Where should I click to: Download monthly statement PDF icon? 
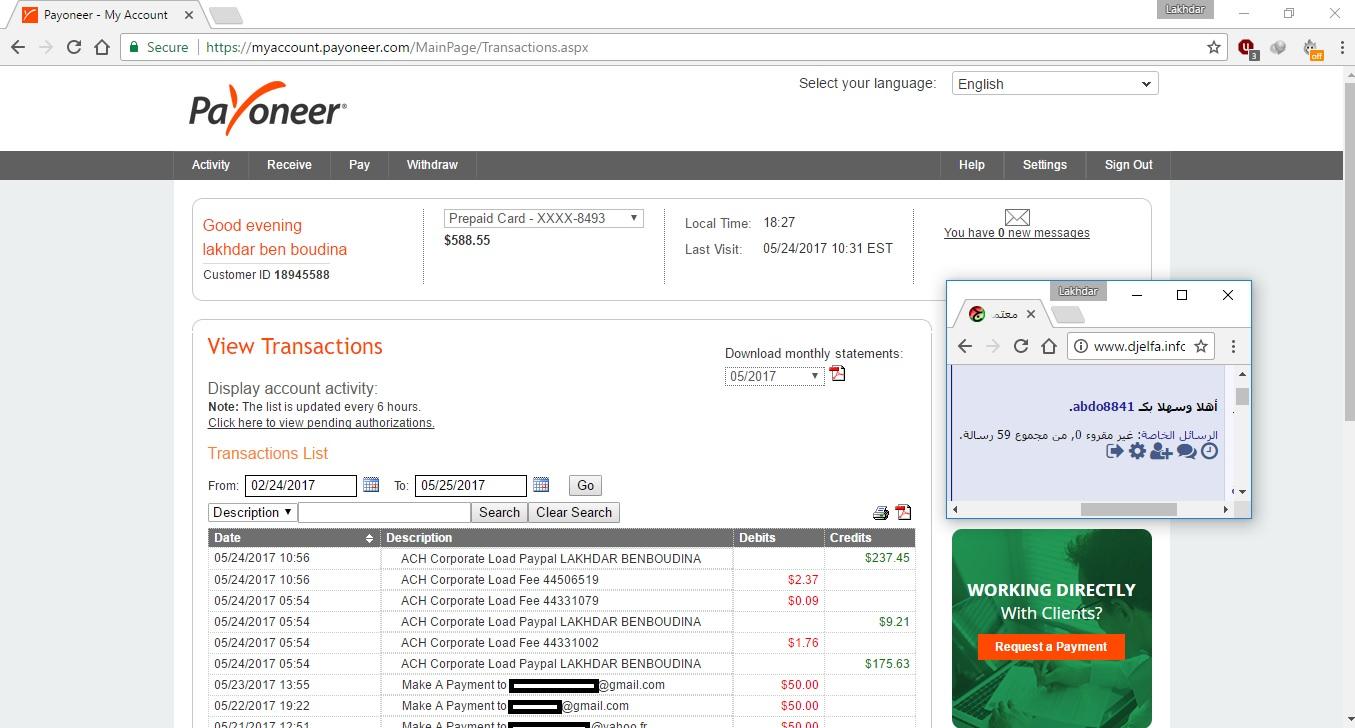838,374
